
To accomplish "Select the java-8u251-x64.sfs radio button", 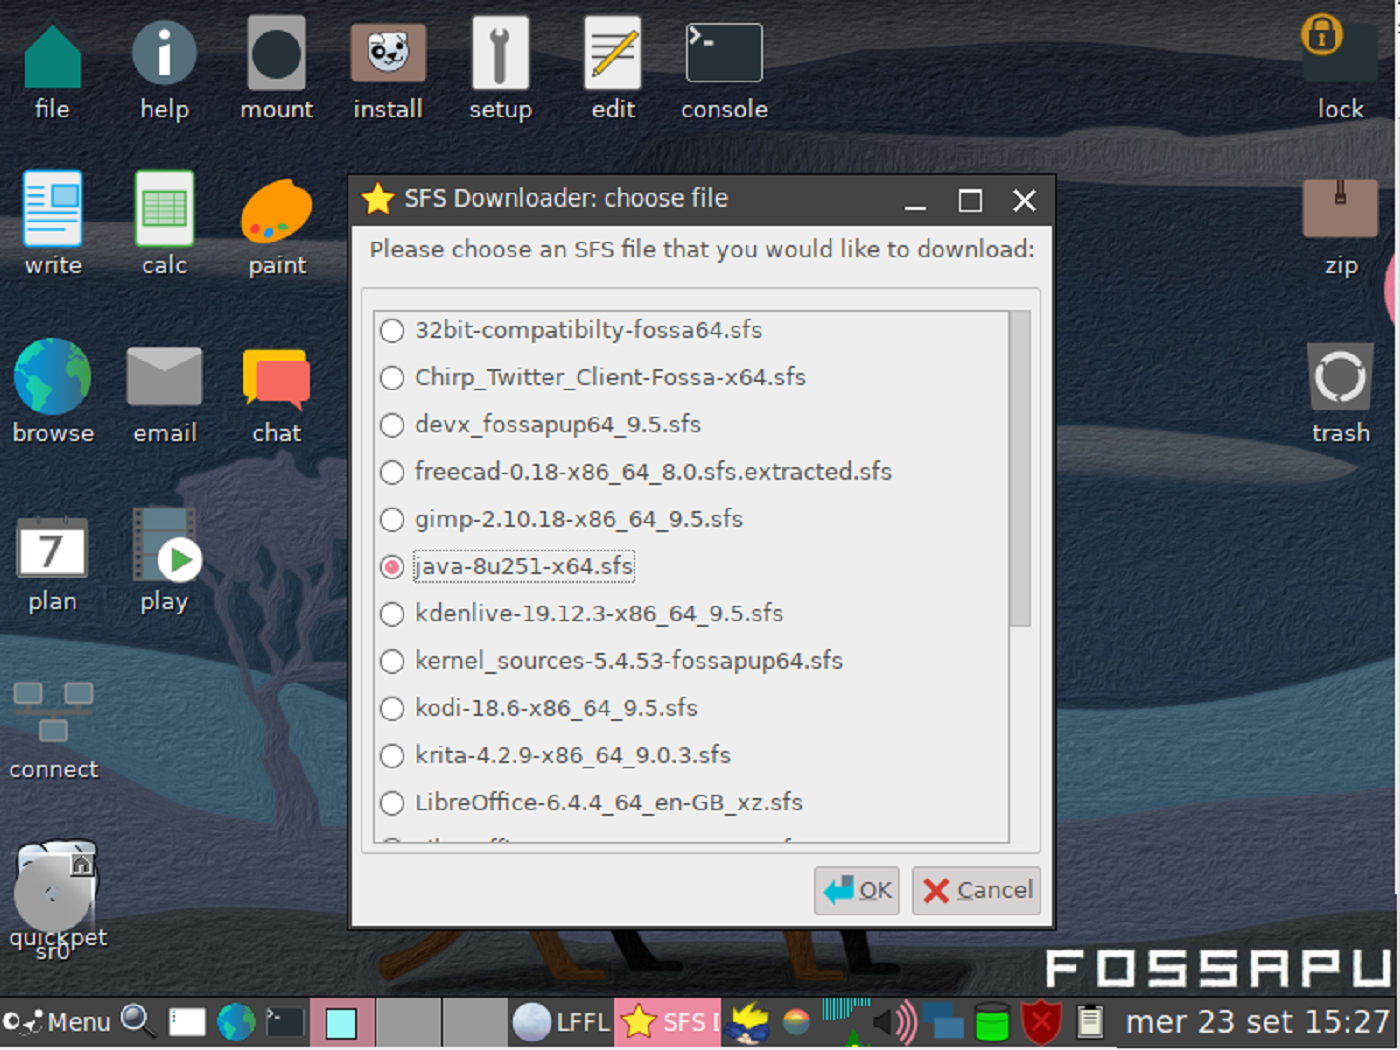I will (391, 566).
